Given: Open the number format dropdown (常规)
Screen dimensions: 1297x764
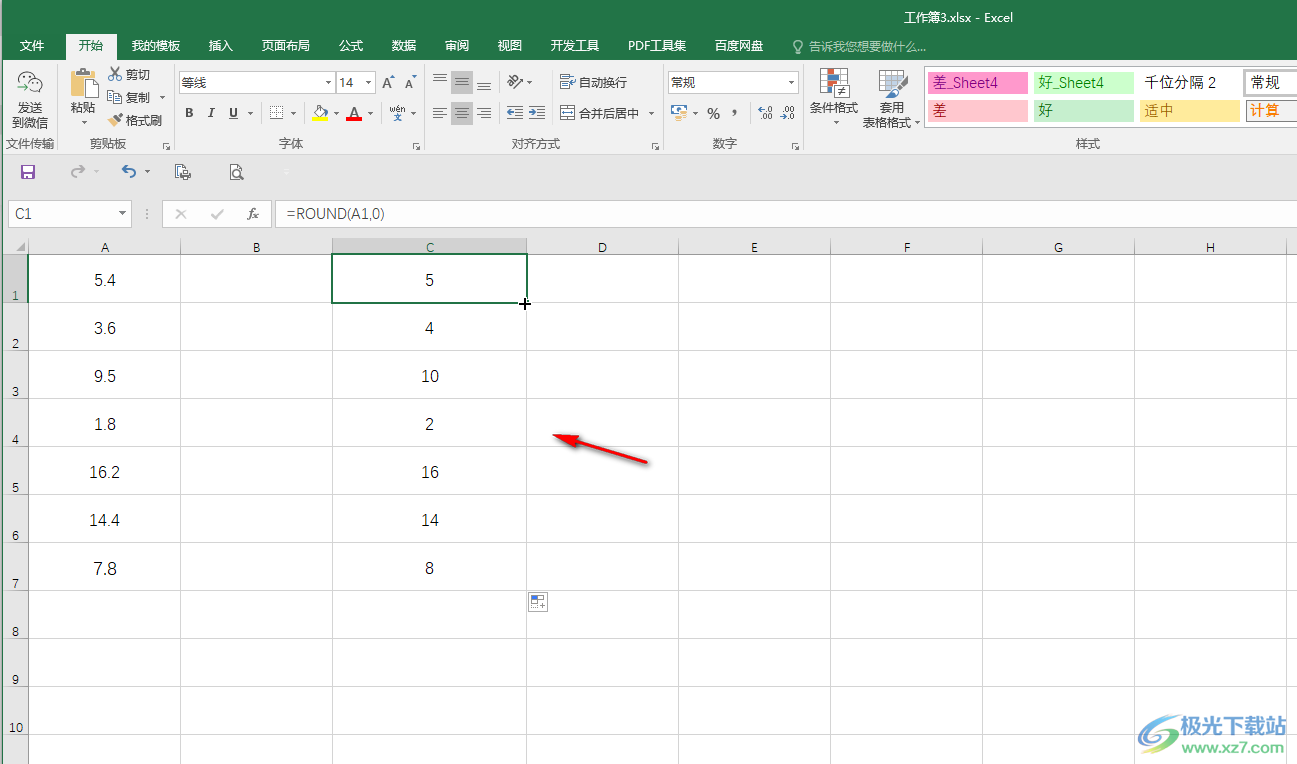Looking at the screenshot, I should click(792, 83).
